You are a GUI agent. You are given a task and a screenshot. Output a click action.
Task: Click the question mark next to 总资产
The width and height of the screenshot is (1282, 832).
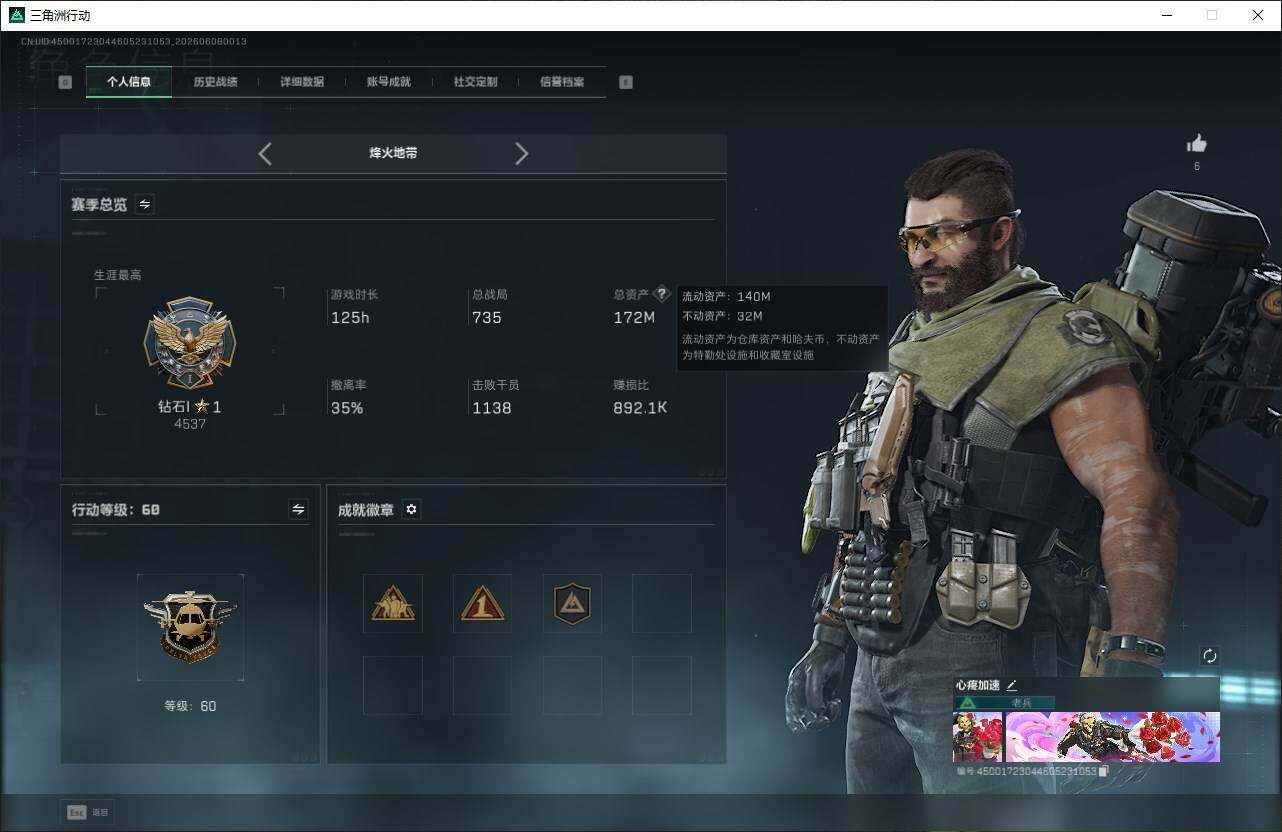661,295
